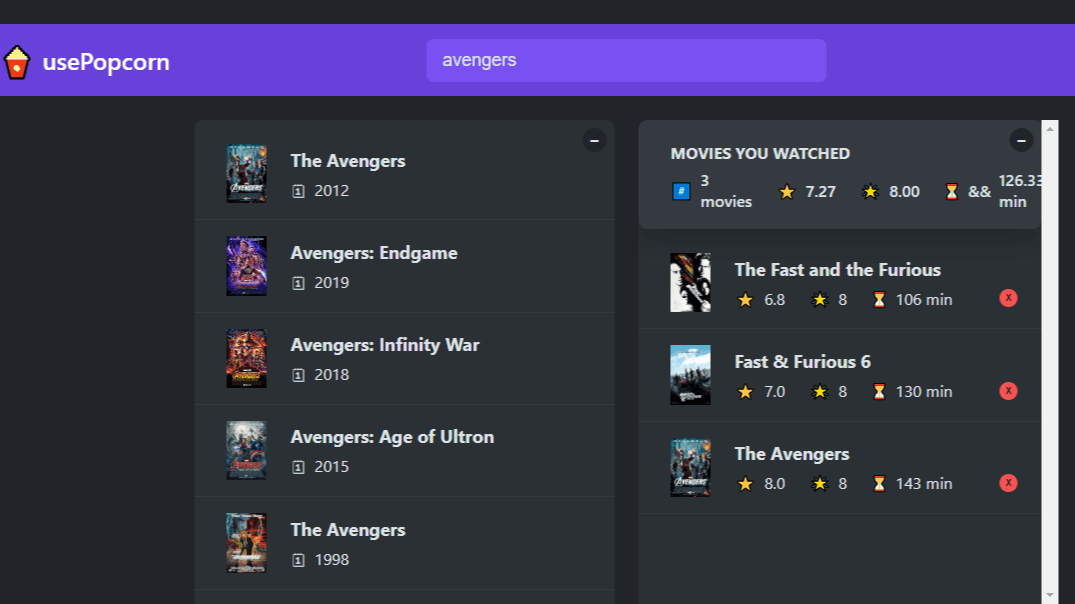Click hourglass icon beside 130 min
This screenshot has width=1075, height=604.
[879, 391]
